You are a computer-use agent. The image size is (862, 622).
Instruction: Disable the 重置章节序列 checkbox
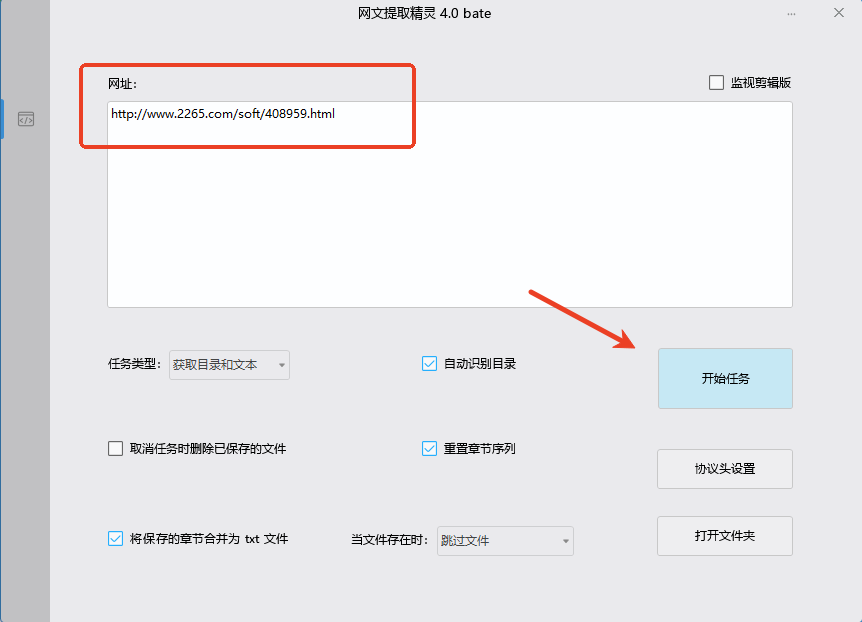(430, 448)
